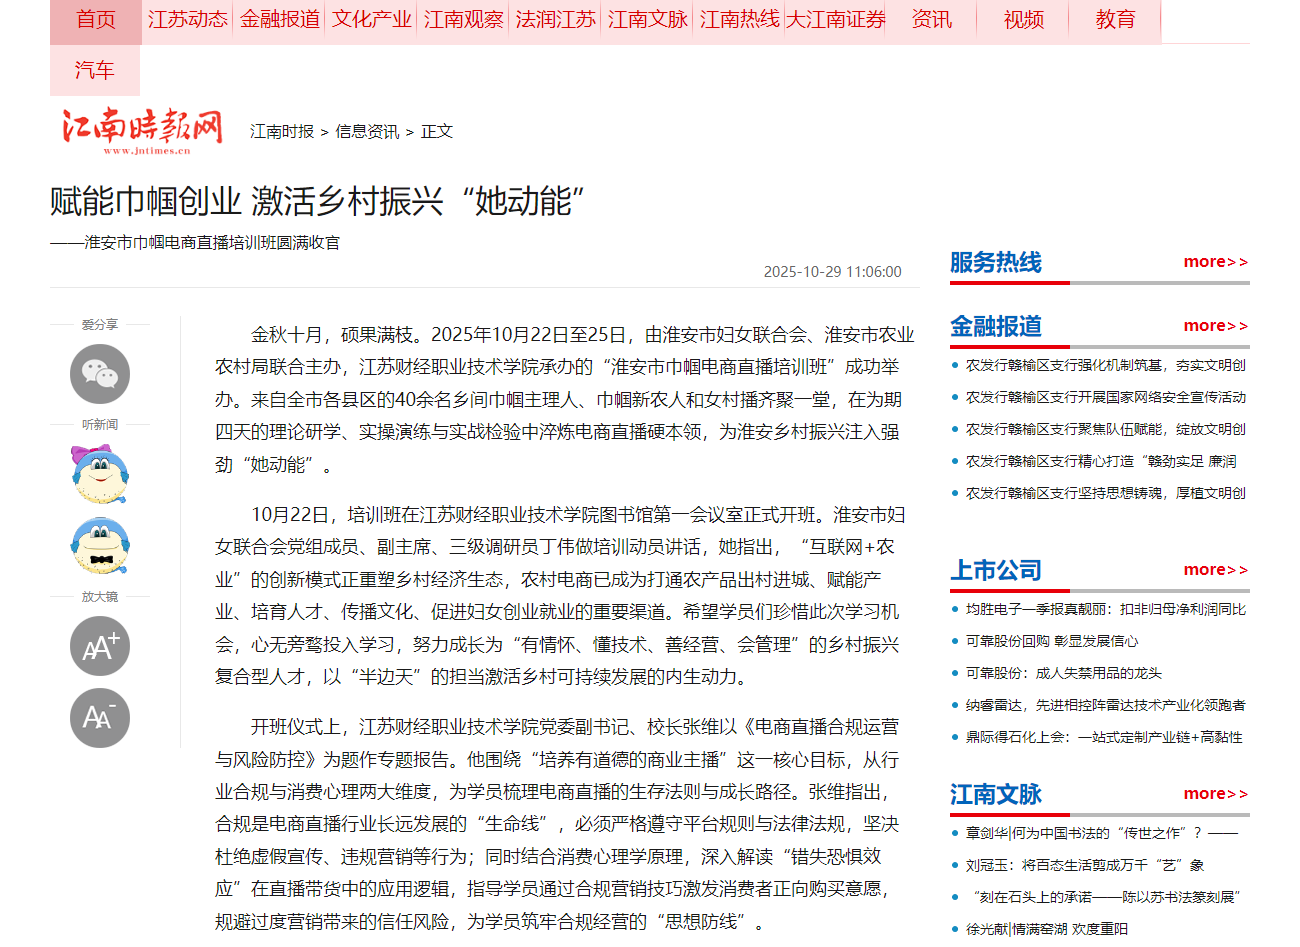Expand more in the 江南文脉 section
The width and height of the screenshot is (1300, 947).
coord(1215,794)
